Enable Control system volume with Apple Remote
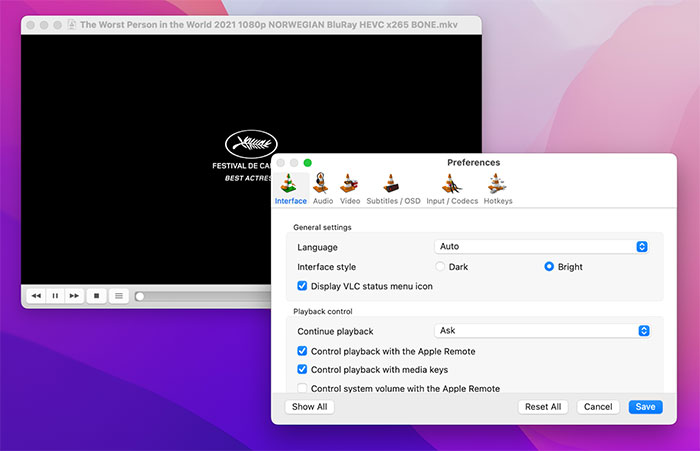The image size is (700, 451). 303,388
